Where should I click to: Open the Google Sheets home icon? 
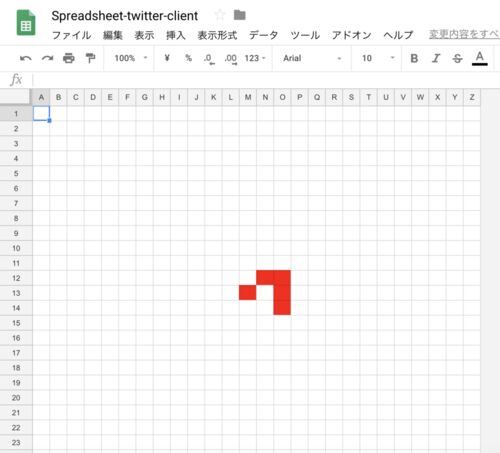[26, 23]
